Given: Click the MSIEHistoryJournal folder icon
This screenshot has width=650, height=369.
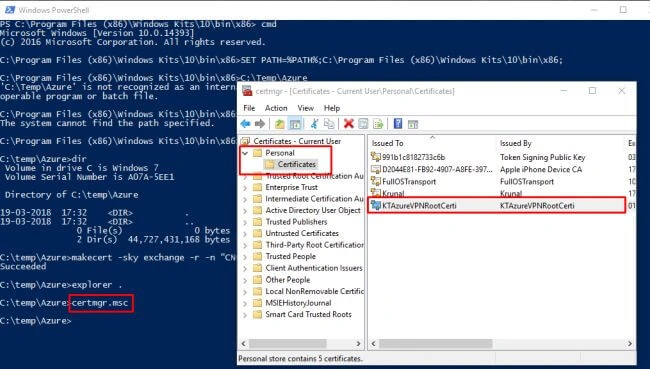Looking at the screenshot, I should click(257, 303).
